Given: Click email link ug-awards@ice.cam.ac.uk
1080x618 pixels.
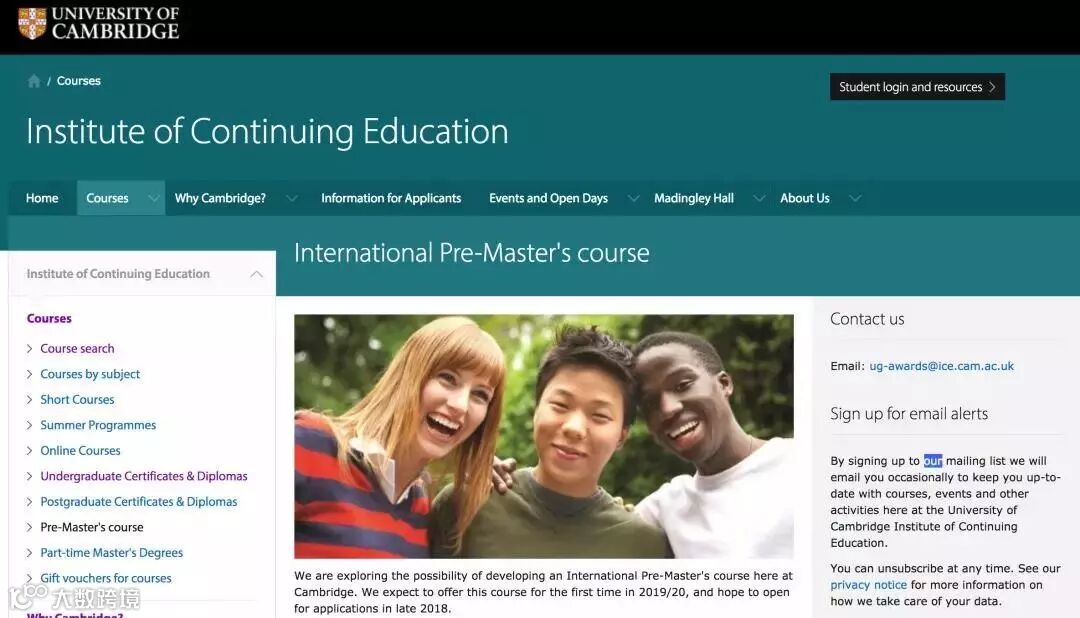Looking at the screenshot, I should 942,366.
